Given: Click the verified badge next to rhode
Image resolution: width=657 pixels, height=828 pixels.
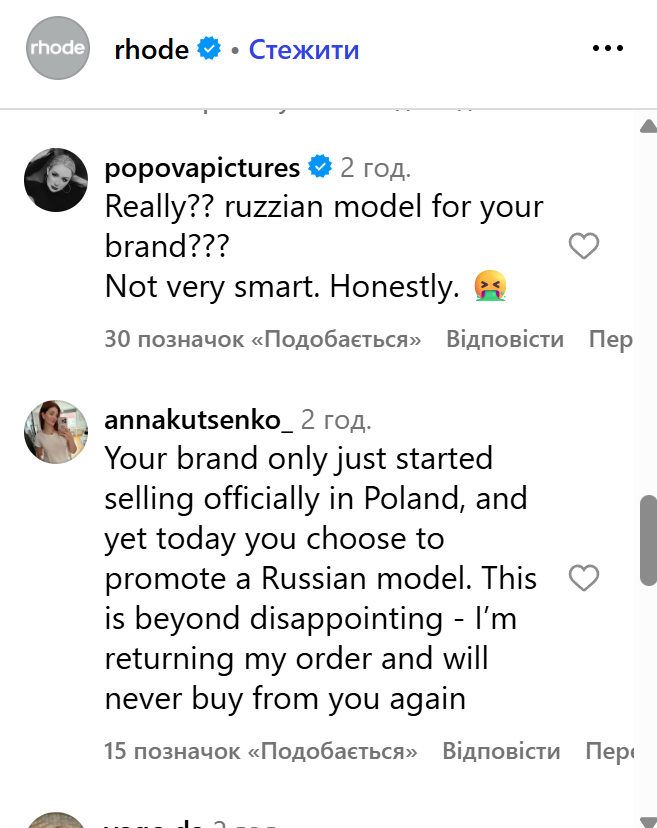Looking at the screenshot, I should pos(209,48).
